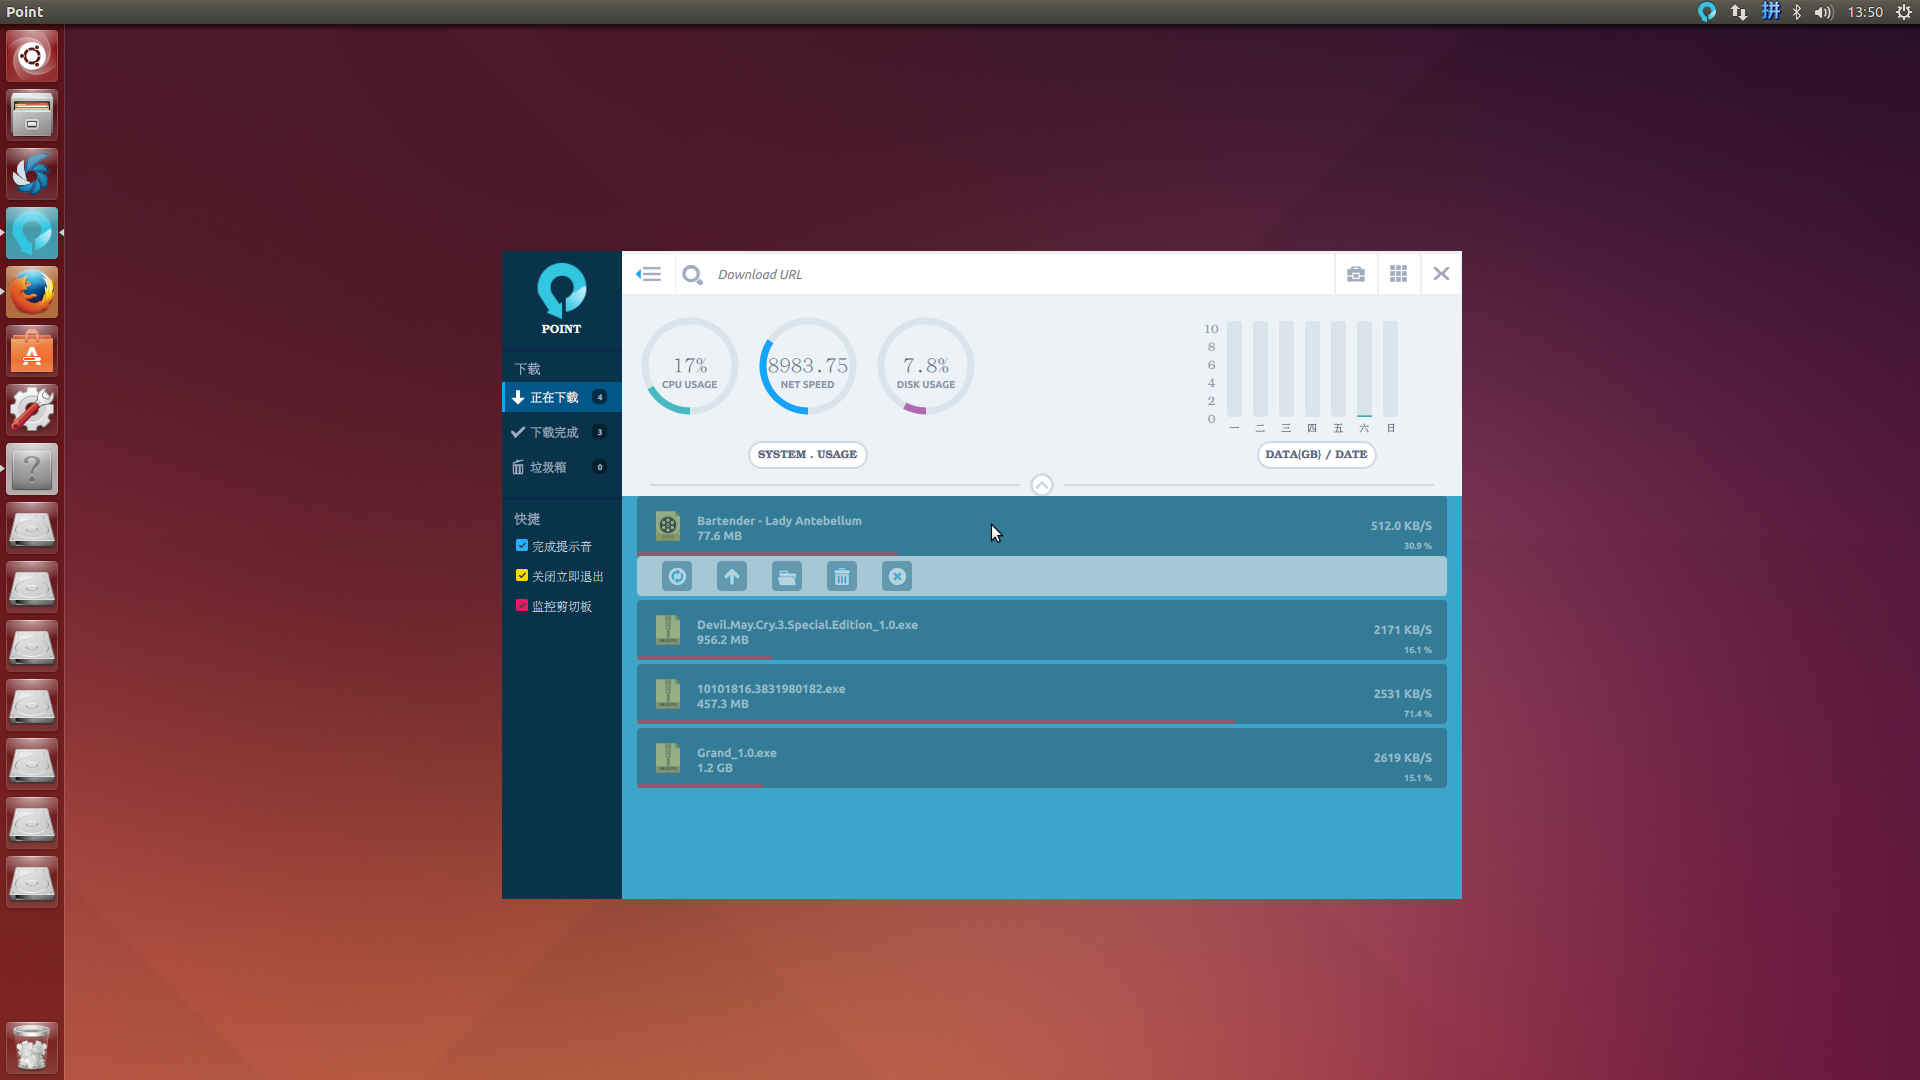The image size is (1920, 1080).
Task: Click Point indicator in top panel
Action: click(1707, 12)
